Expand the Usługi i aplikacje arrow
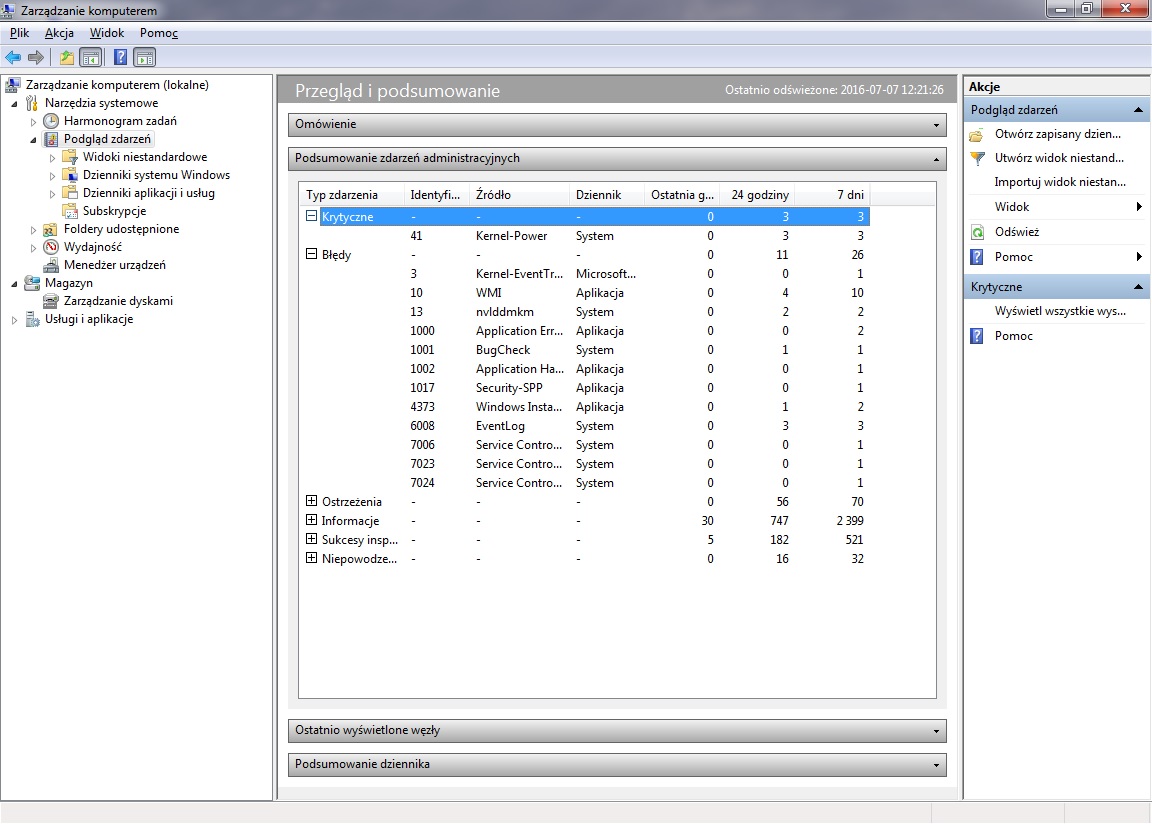The image size is (1152, 824). click(x=14, y=319)
